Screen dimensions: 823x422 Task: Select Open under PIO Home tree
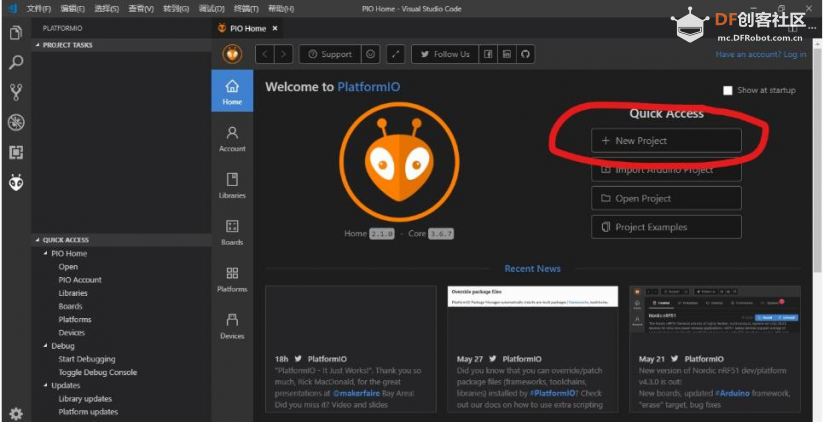68,267
